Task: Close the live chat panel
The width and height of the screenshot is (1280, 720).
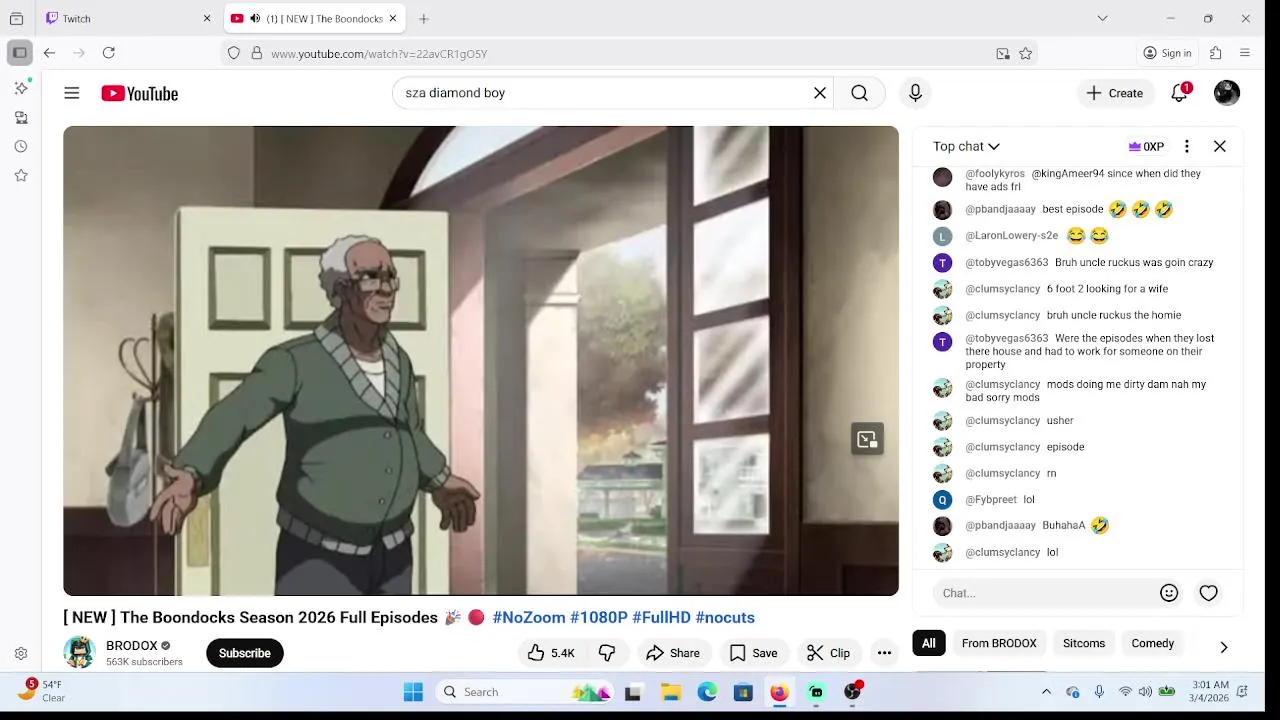Action: (1220, 146)
